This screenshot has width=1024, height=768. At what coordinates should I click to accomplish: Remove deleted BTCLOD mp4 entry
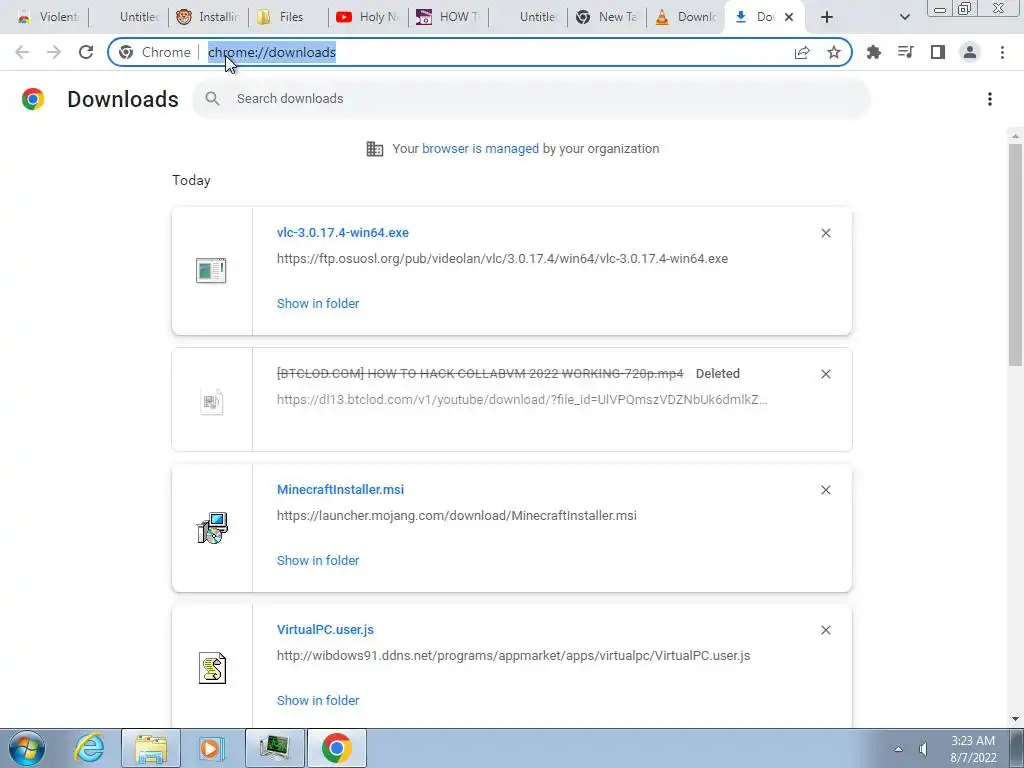click(x=825, y=374)
